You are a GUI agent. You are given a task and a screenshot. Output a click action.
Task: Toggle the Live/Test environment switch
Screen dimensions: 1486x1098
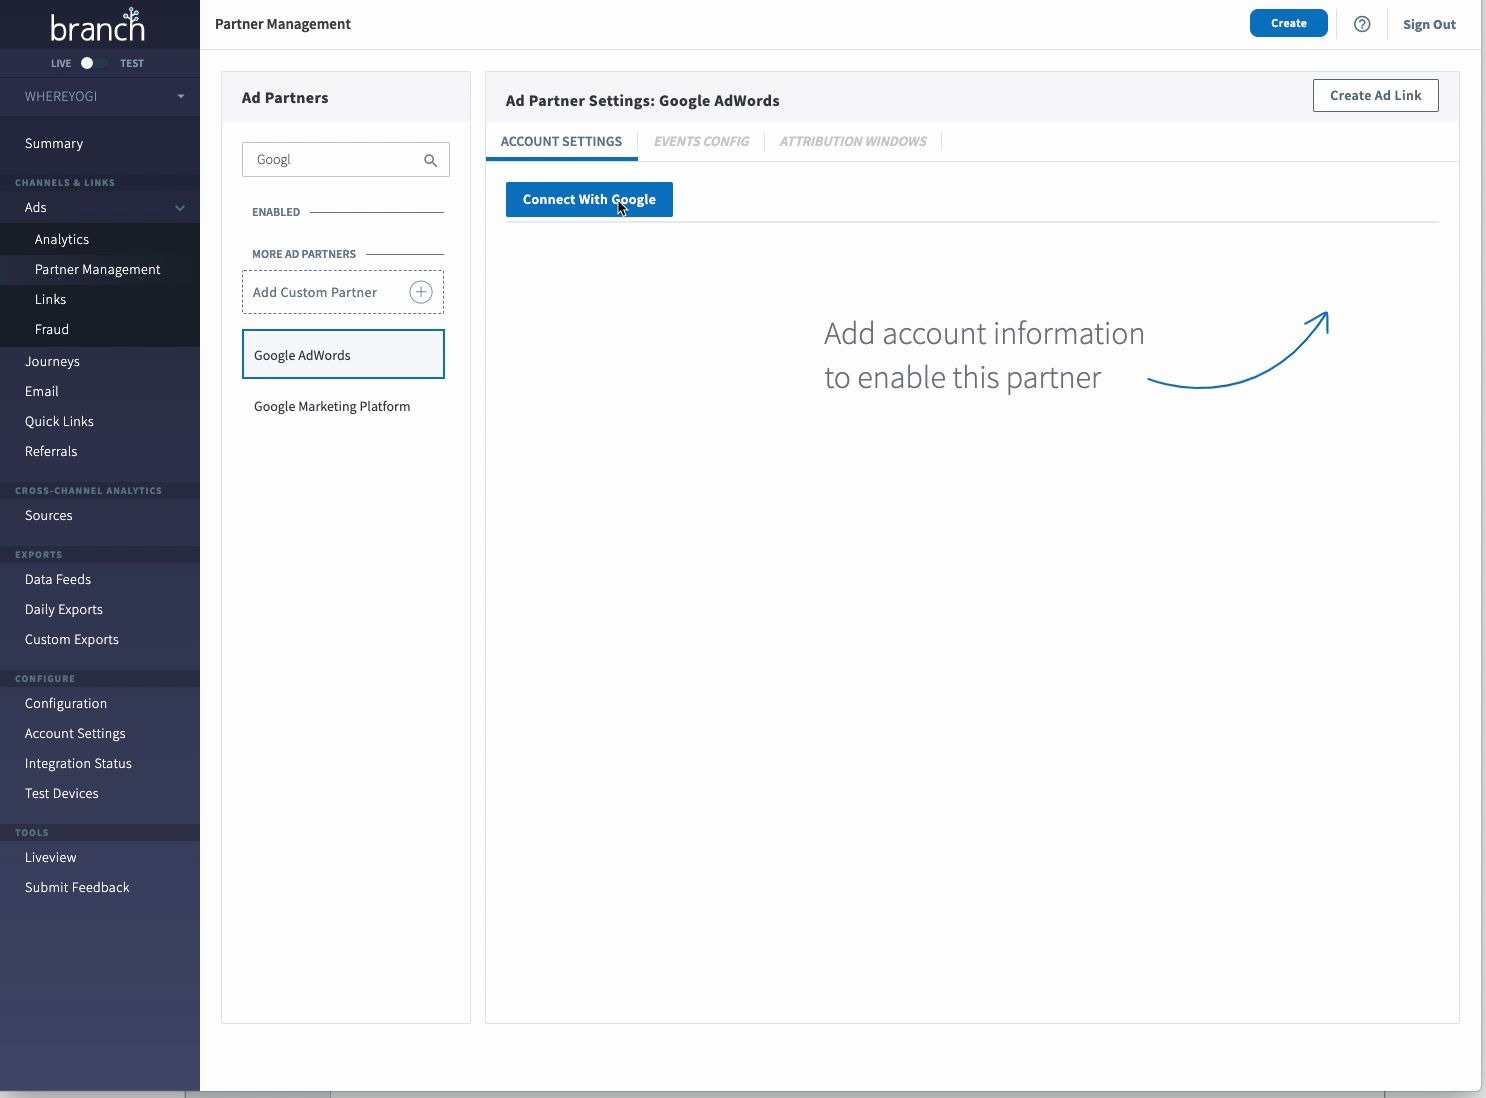94,63
